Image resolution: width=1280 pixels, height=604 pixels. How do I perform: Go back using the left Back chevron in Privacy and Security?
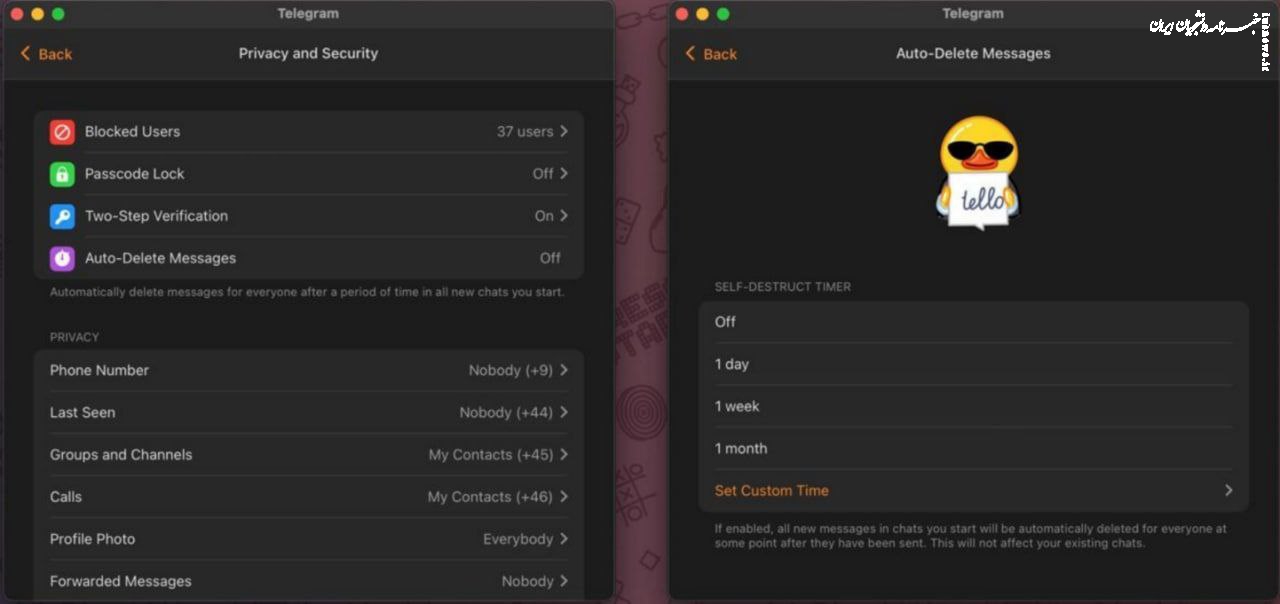pyautogui.click(x=25, y=54)
